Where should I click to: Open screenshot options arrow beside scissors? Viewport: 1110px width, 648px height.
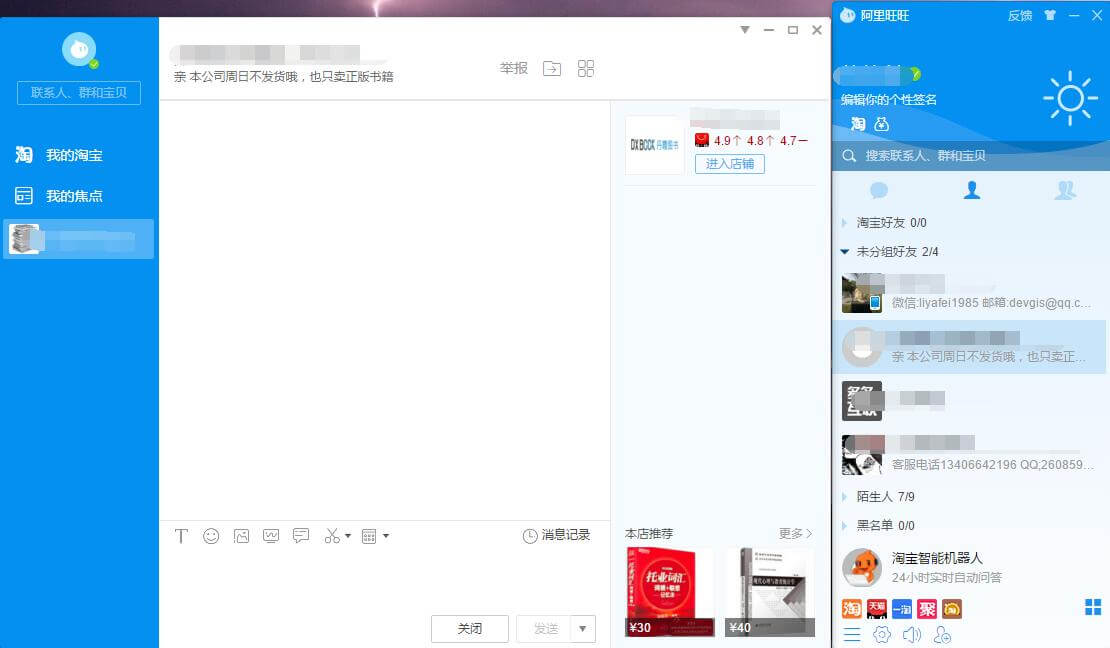click(x=348, y=536)
